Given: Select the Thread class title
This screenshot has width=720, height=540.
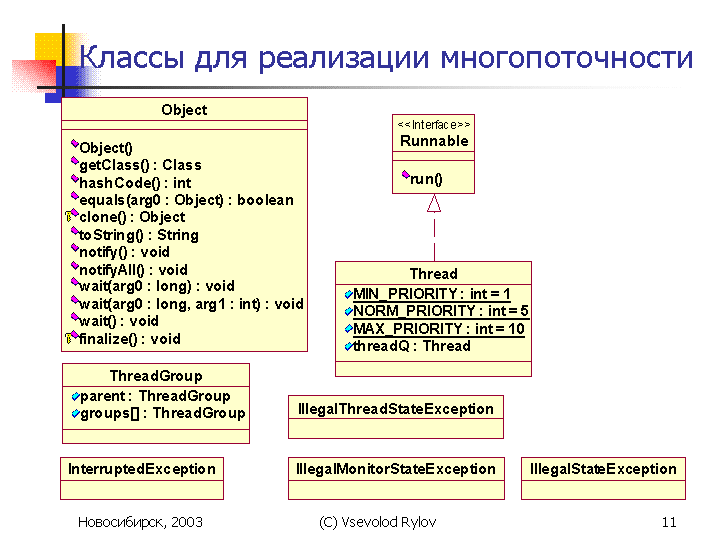Looking at the screenshot, I should click(x=433, y=274).
